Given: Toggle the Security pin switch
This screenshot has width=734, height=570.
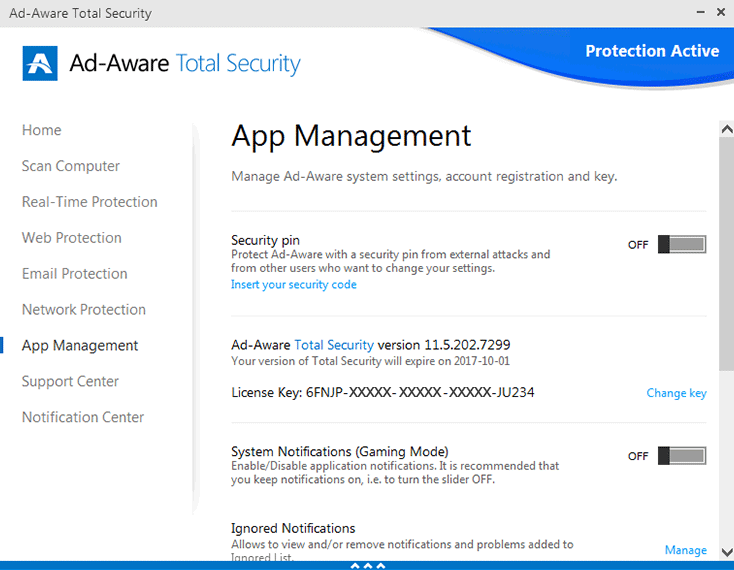Looking at the screenshot, I should pos(681,244).
